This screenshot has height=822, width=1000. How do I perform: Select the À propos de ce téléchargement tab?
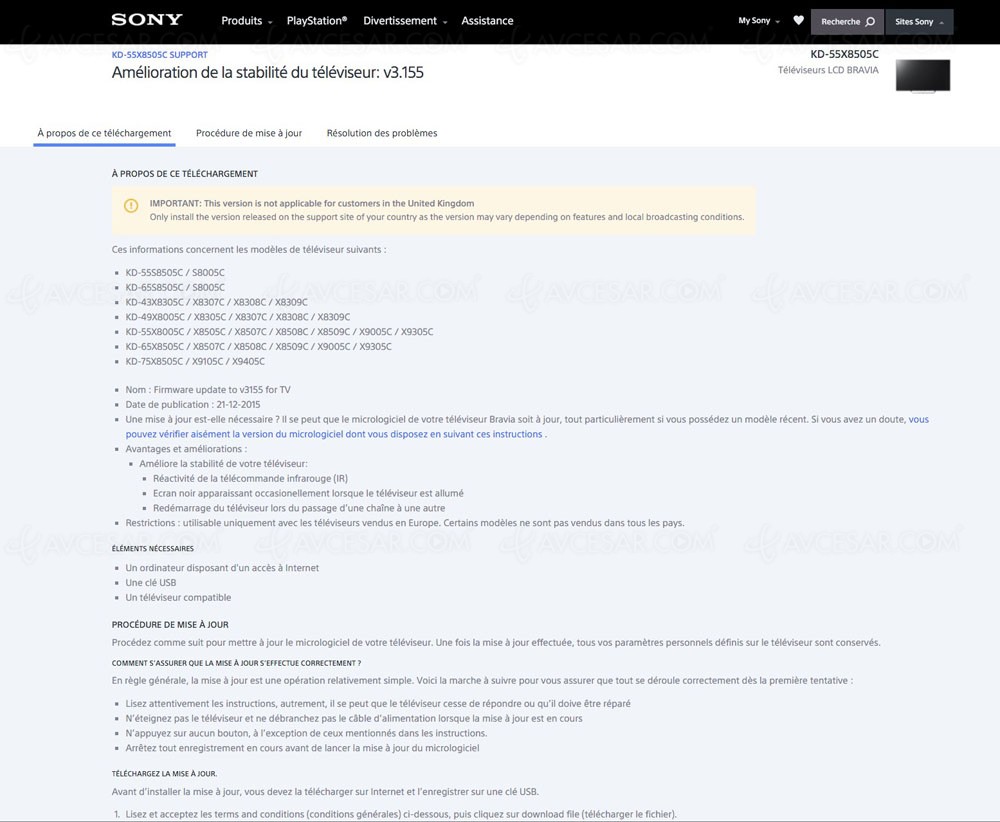pyautogui.click(x=104, y=132)
